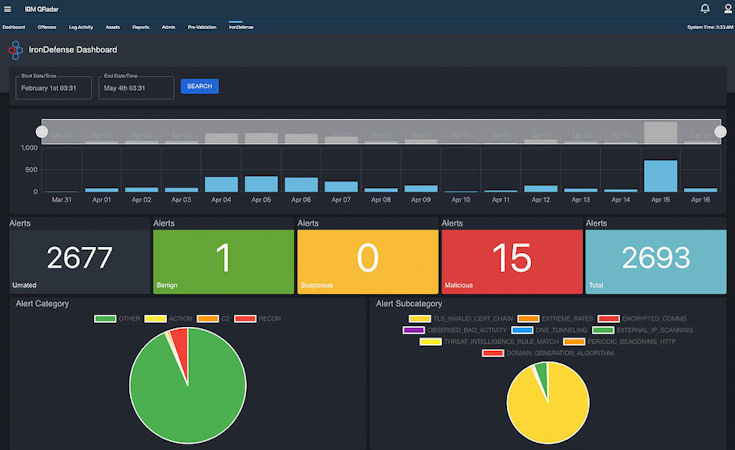Toggle EXTERNAL_IP_SCANNING legend item
The image size is (735, 450).
tap(643, 330)
